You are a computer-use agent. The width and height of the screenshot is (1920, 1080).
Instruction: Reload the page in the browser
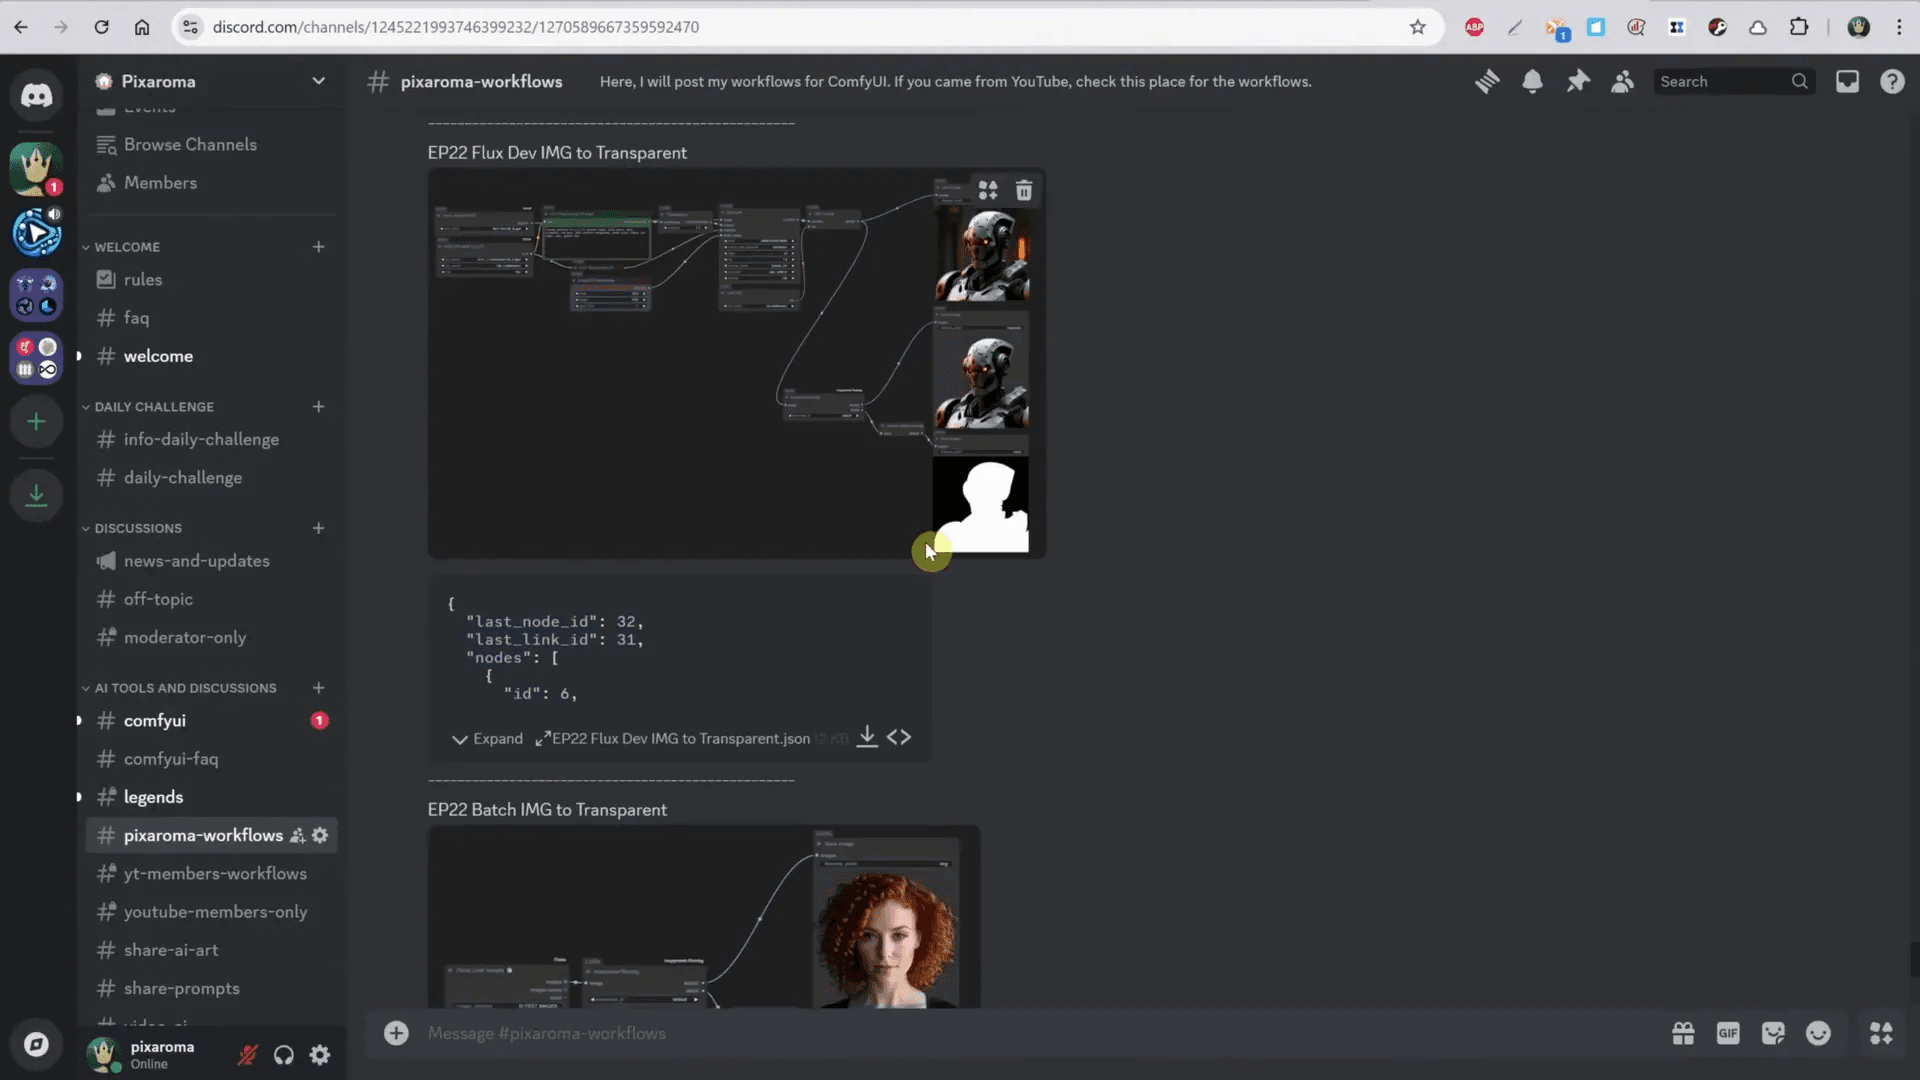click(101, 27)
